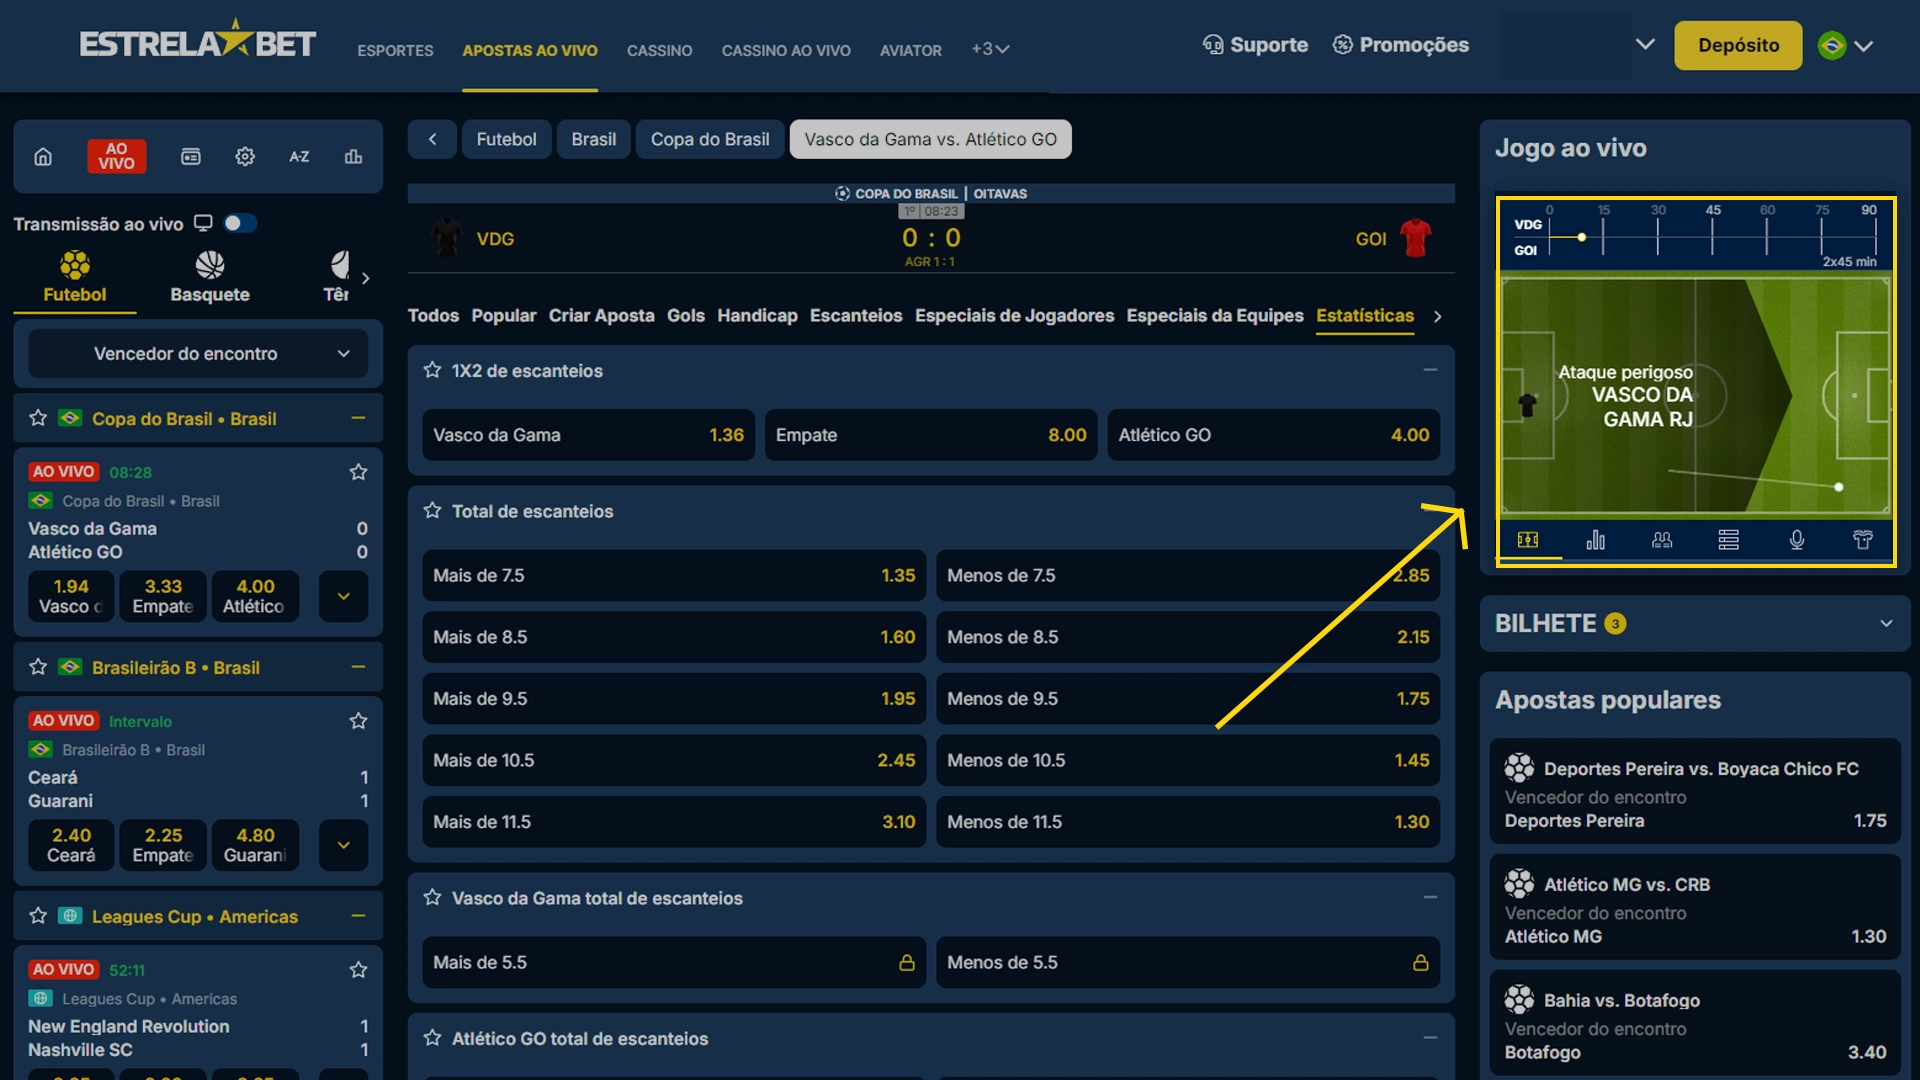Select Menos de 10.5 at 1.45 odds
1920x1080 pixels.
point(1188,760)
